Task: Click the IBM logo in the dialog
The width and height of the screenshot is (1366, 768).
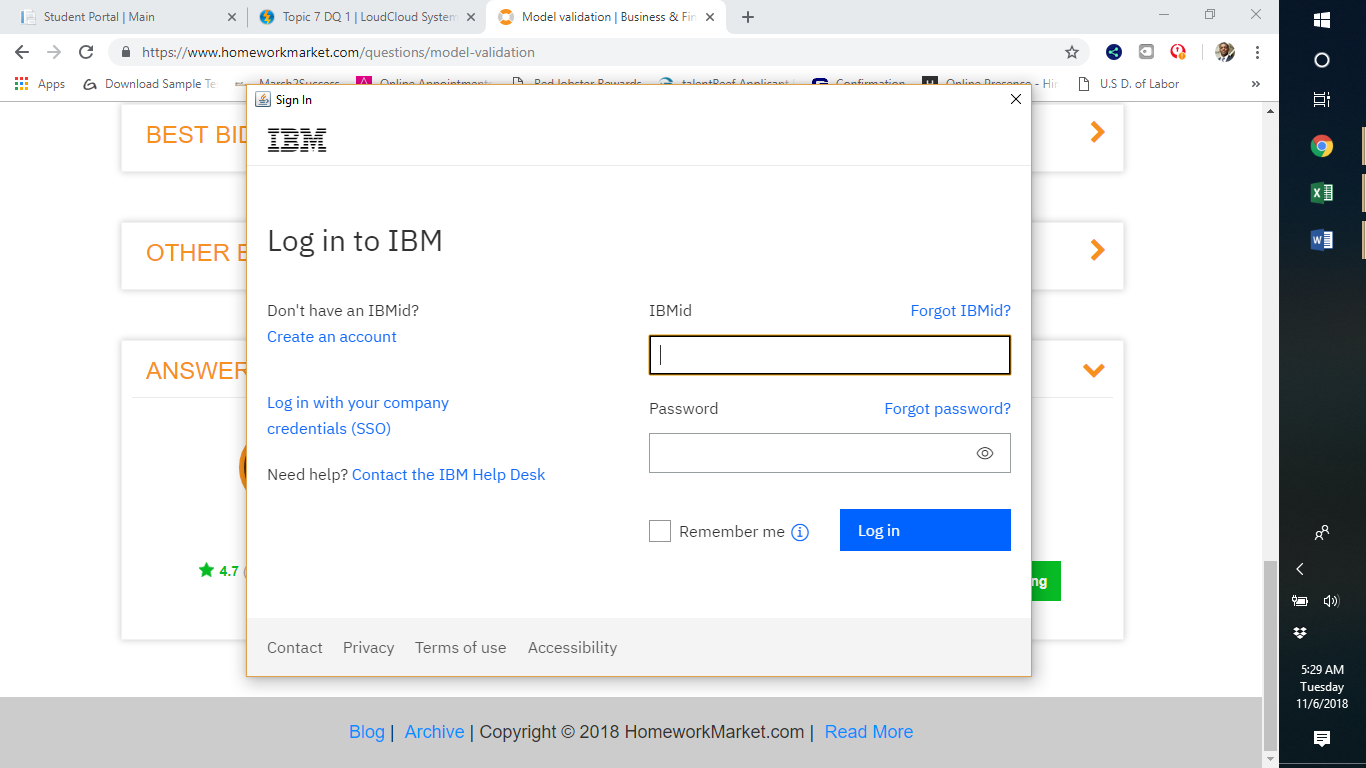Action: tap(297, 140)
